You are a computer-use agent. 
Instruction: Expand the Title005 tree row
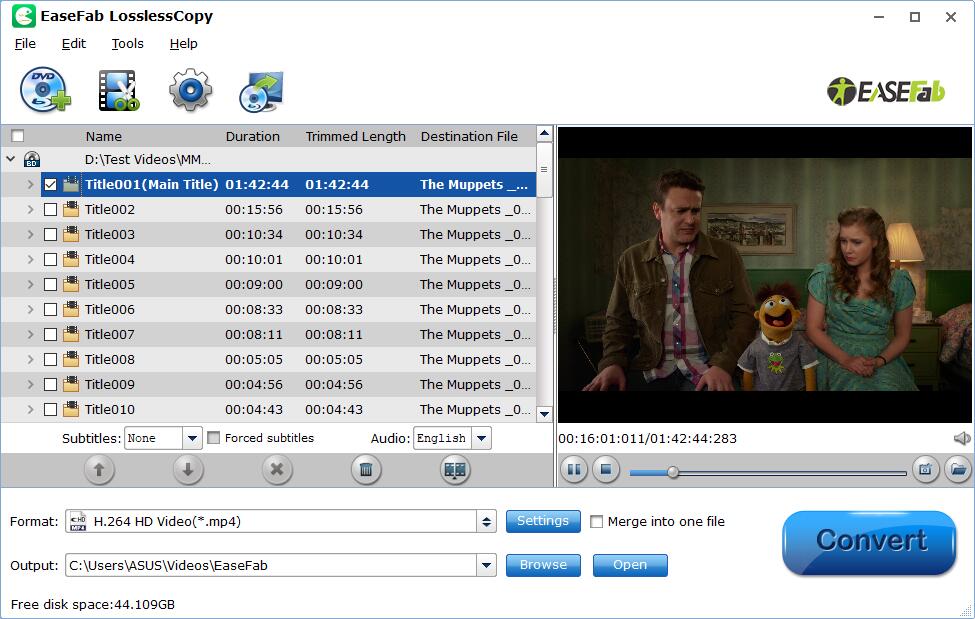[x=30, y=285]
